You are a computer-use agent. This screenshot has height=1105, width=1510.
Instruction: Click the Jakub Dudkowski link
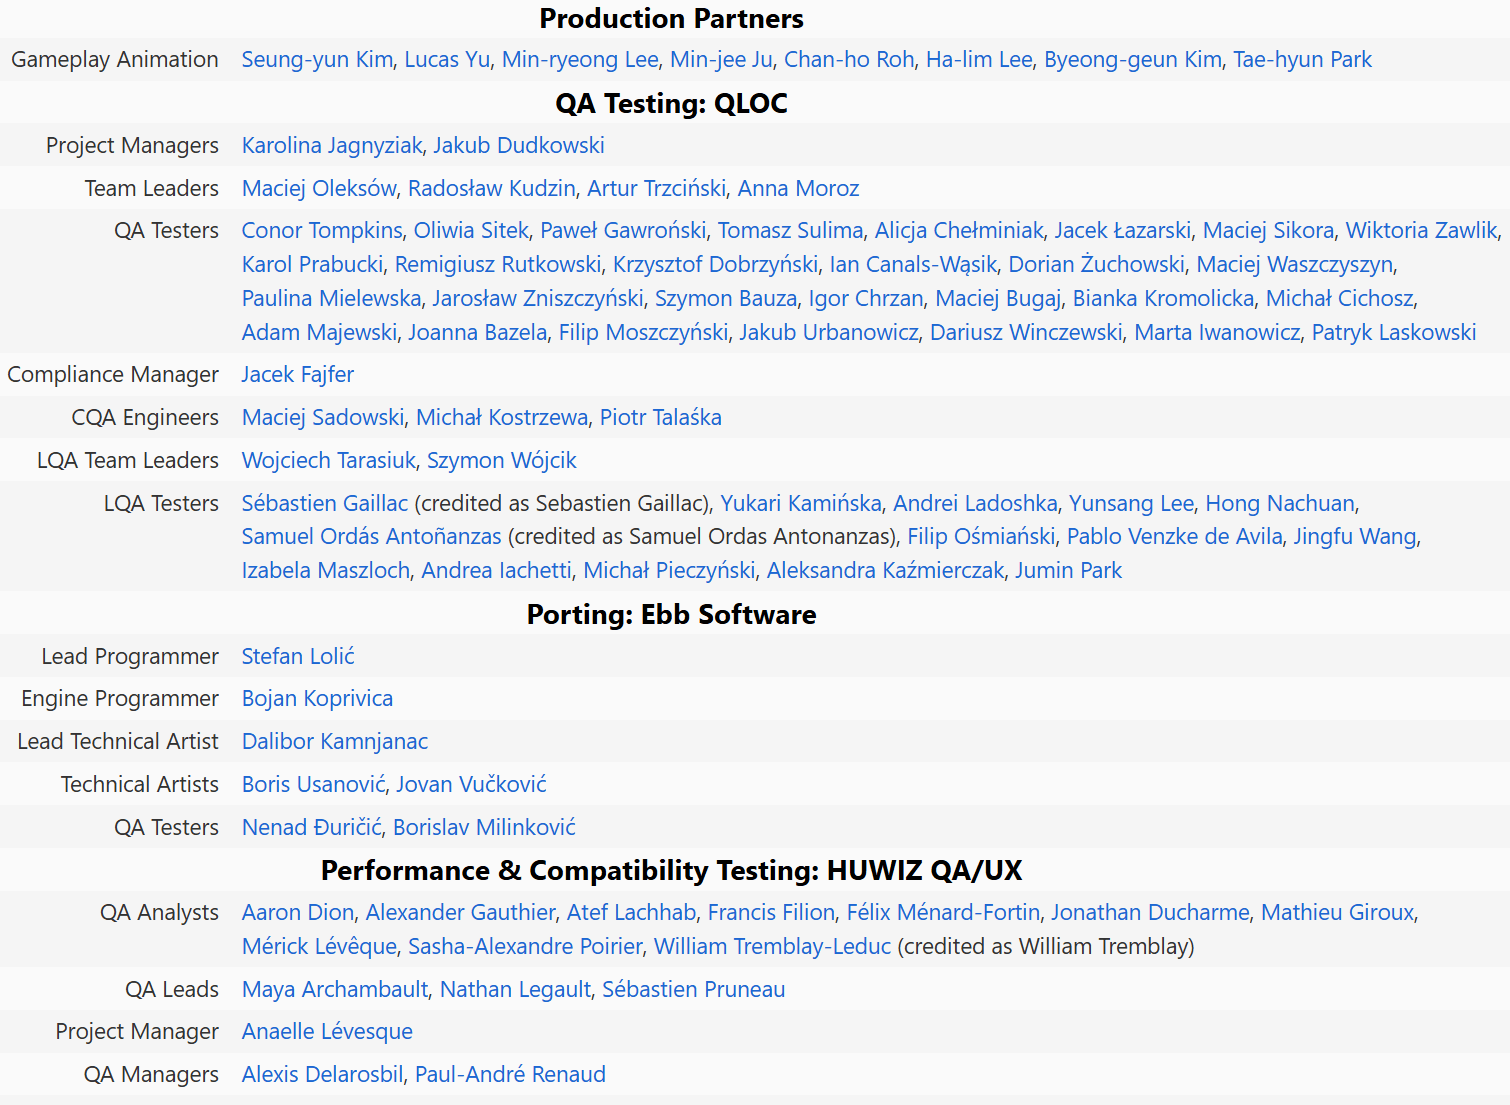(519, 146)
